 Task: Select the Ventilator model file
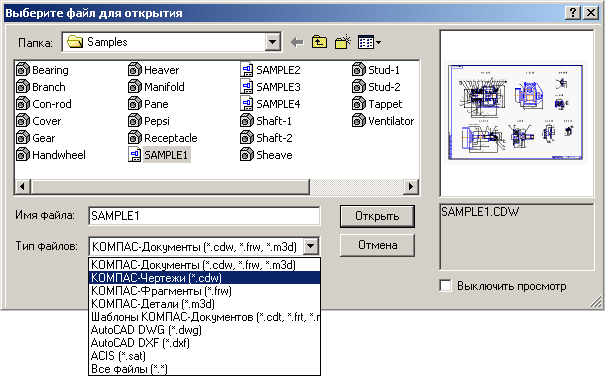383,121
